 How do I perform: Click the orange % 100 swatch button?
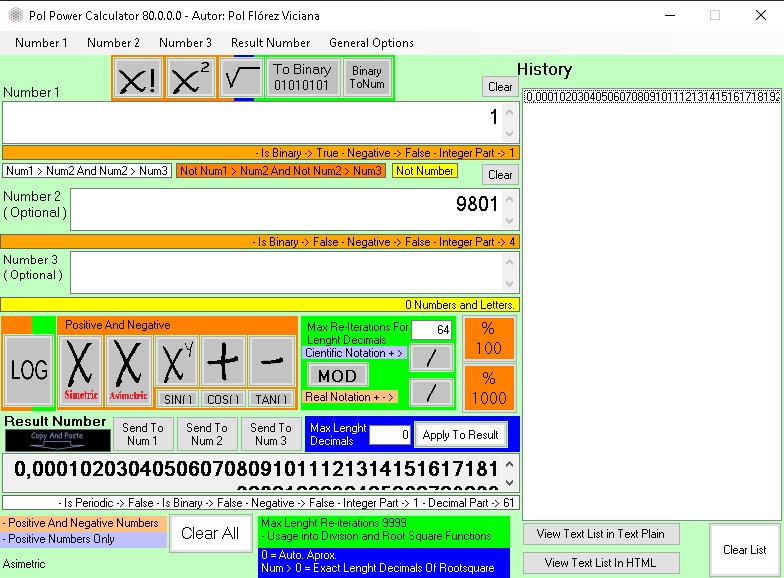(x=489, y=338)
